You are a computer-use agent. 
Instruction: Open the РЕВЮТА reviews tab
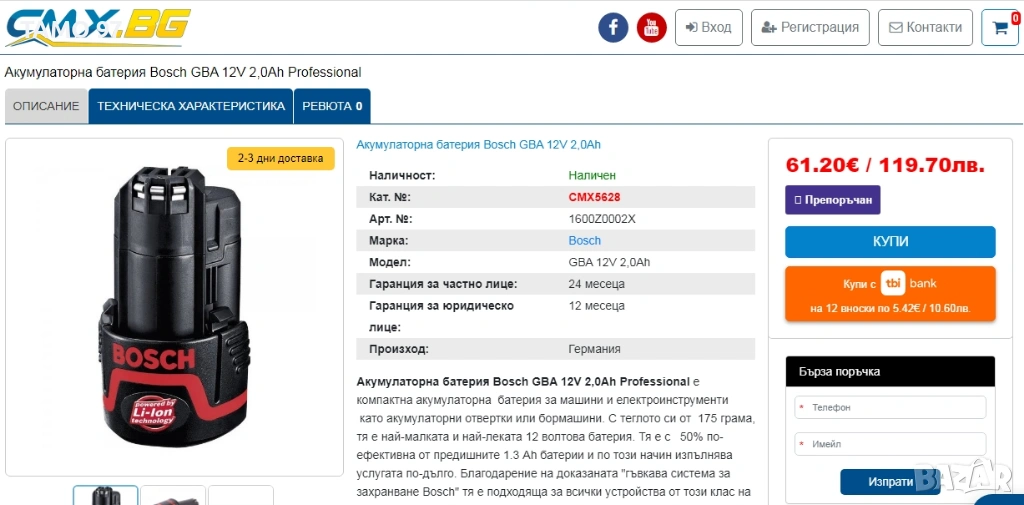332,106
